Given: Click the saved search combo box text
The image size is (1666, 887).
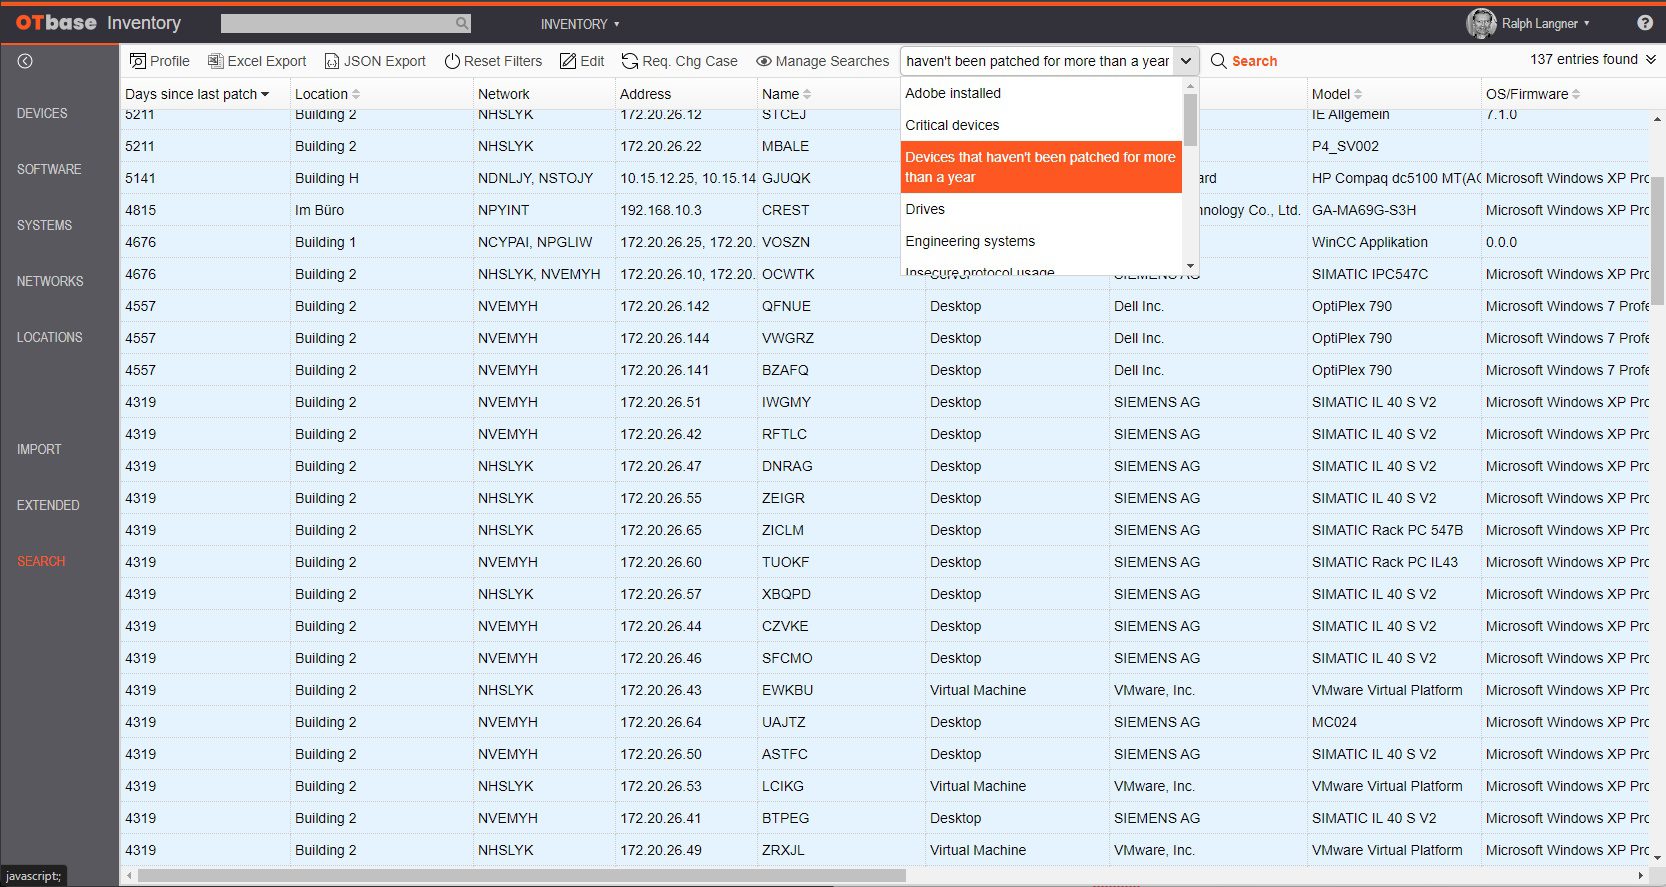Looking at the screenshot, I should point(1037,61).
